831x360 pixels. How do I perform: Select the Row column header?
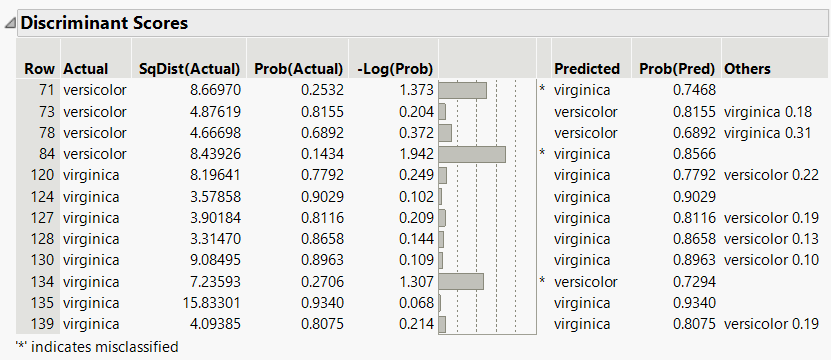(39, 69)
